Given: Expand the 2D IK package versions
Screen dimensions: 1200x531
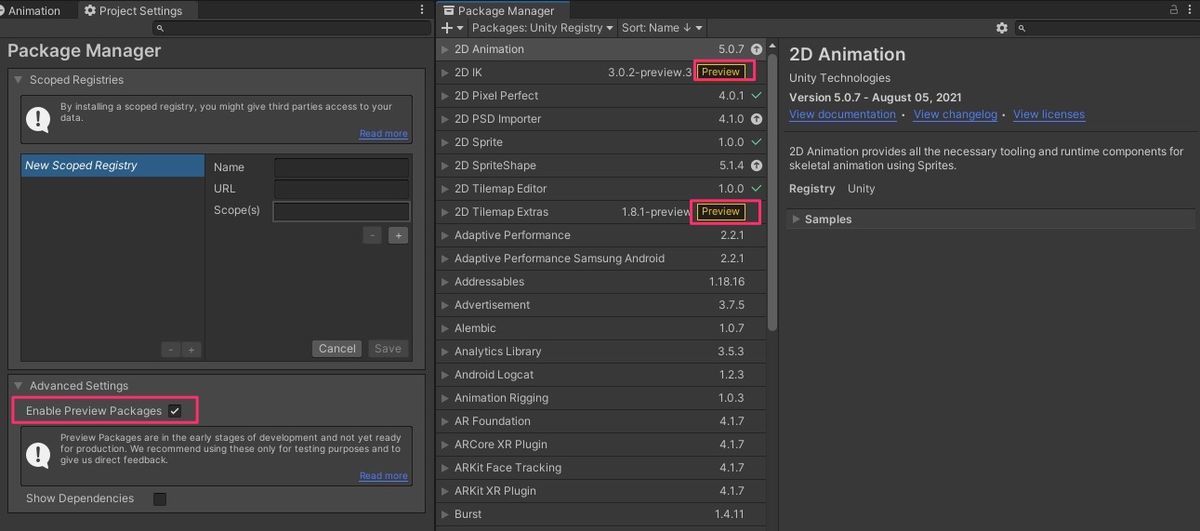Looking at the screenshot, I should click(x=446, y=72).
